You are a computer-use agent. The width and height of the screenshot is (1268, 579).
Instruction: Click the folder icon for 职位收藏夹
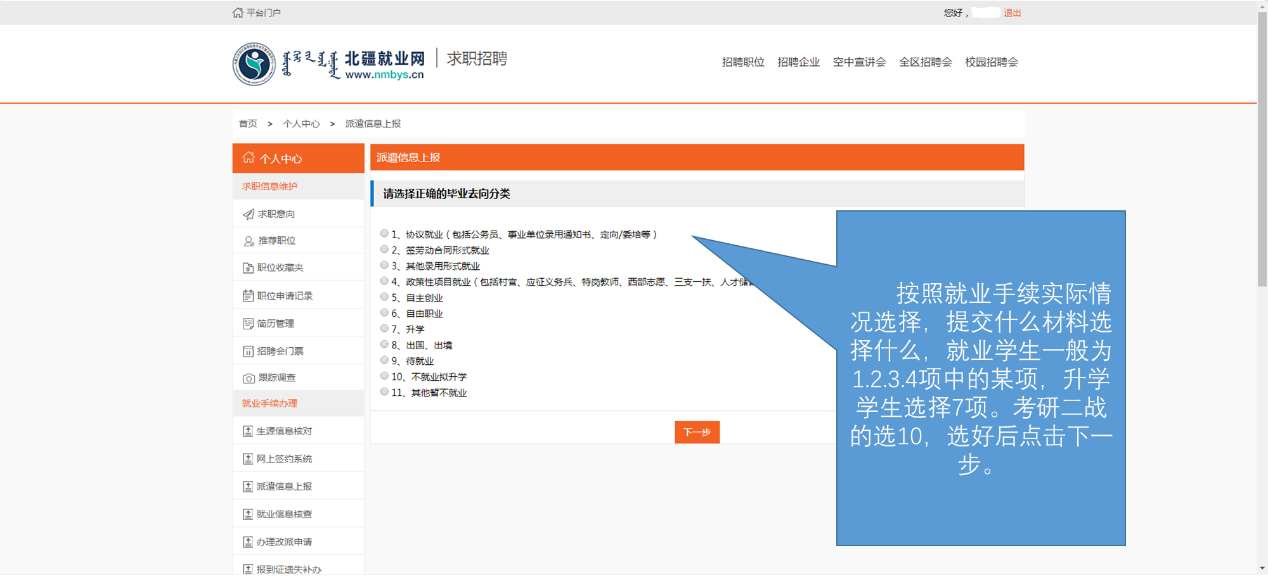coord(249,268)
